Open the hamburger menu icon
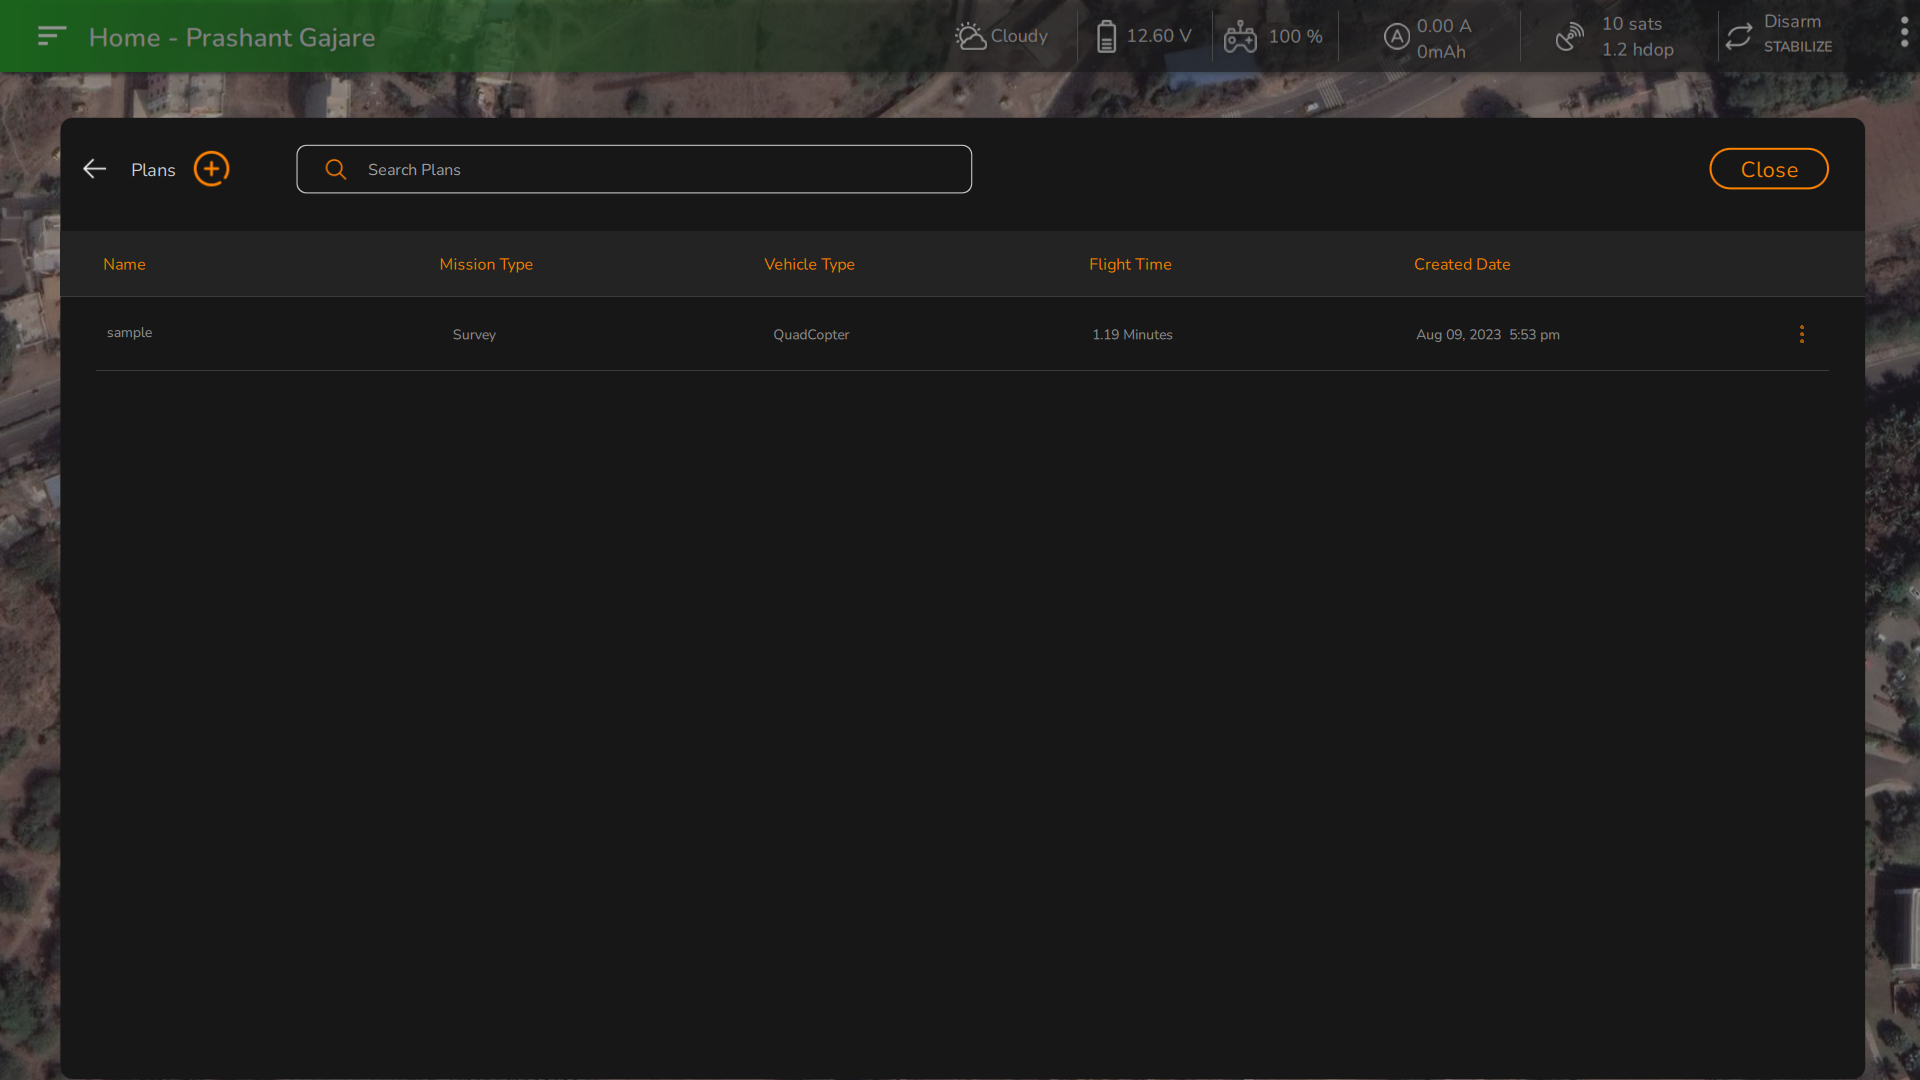Image resolution: width=1920 pixels, height=1080 pixels. click(51, 36)
